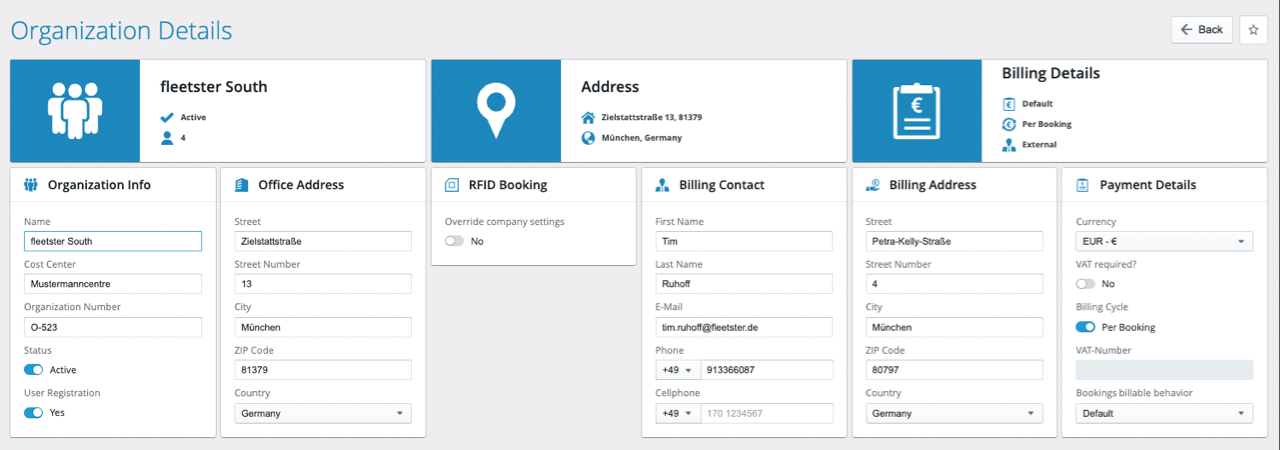Click the Office Address Street field
Viewport: 1280px width, 450px height.
[323, 241]
